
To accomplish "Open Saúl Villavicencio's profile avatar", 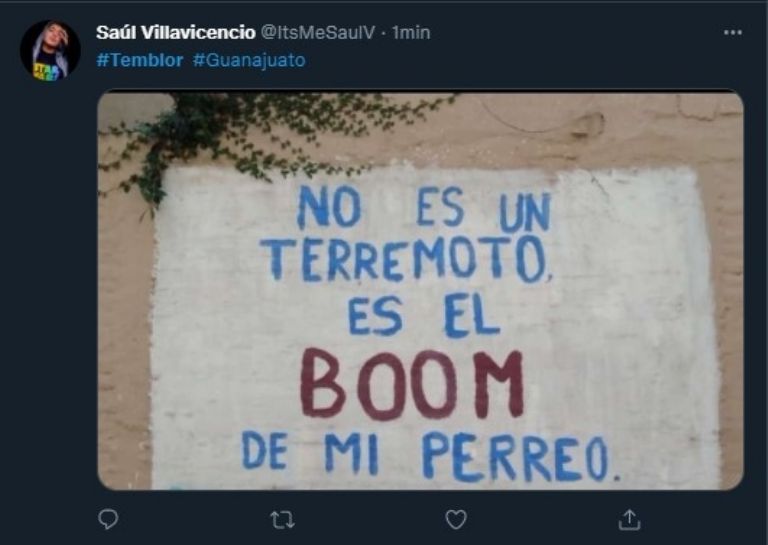I will click(x=50, y=50).
